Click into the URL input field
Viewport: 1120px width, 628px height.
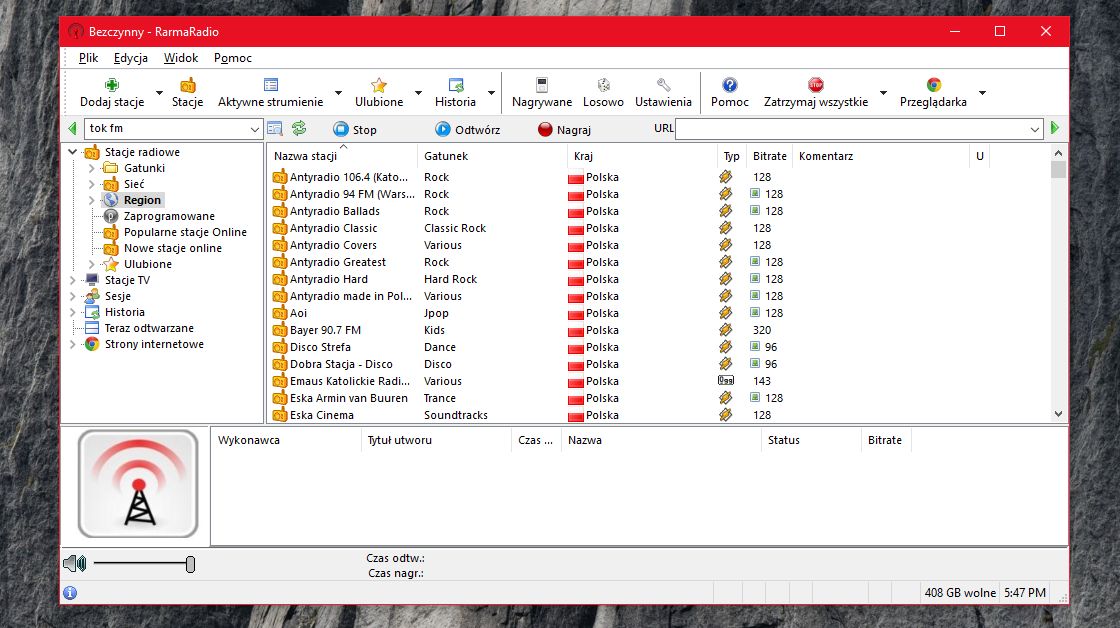(852, 129)
